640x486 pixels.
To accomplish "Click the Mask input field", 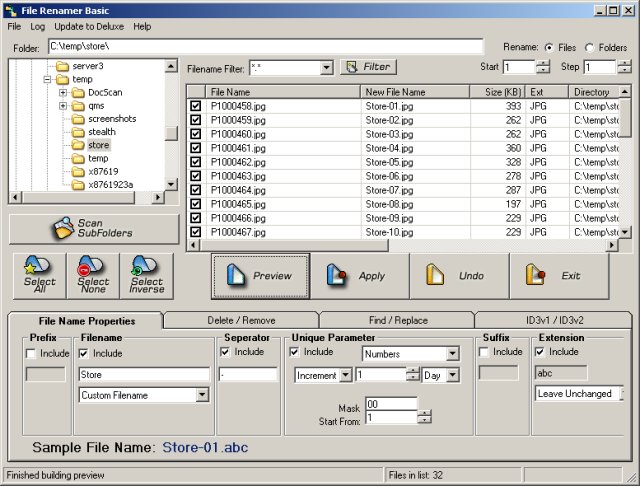I will pos(391,404).
